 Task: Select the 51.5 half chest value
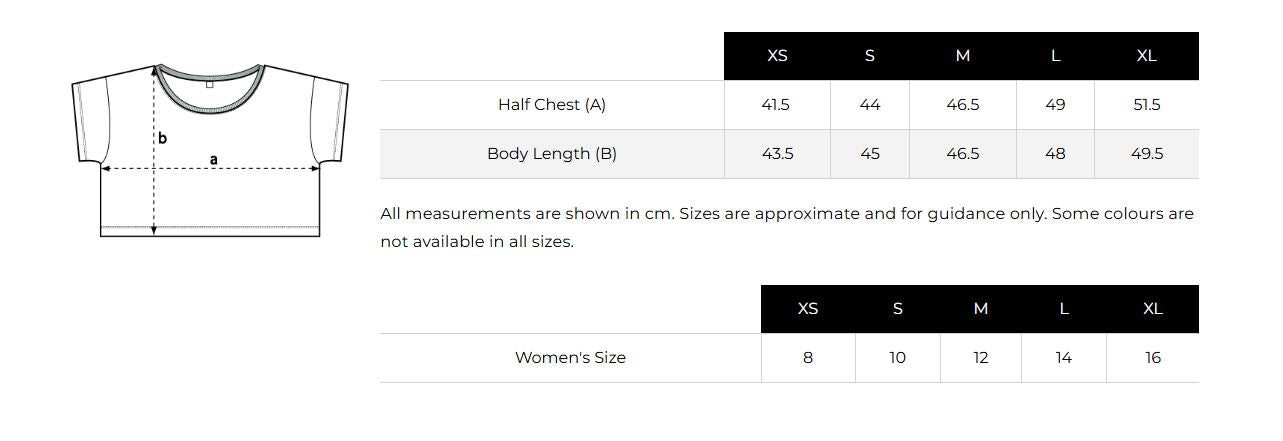(1147, 105)
